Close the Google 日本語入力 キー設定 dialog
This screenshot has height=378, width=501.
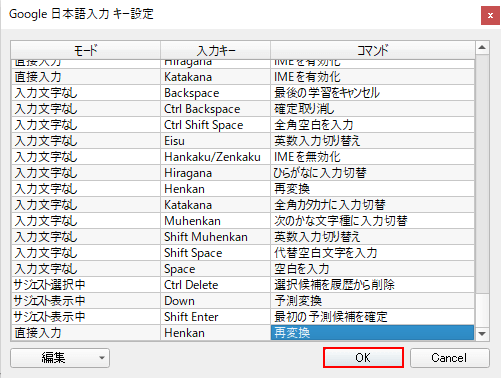490,15
